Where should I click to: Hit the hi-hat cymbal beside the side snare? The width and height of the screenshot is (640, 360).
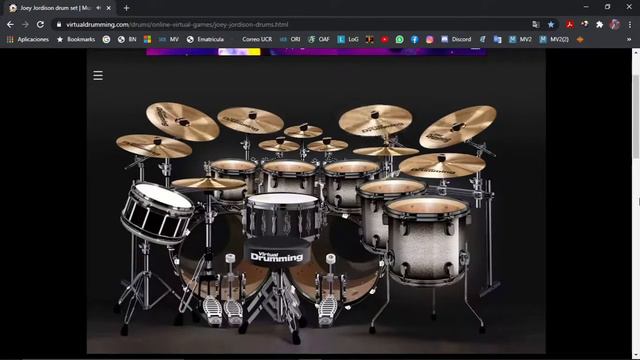209,183
